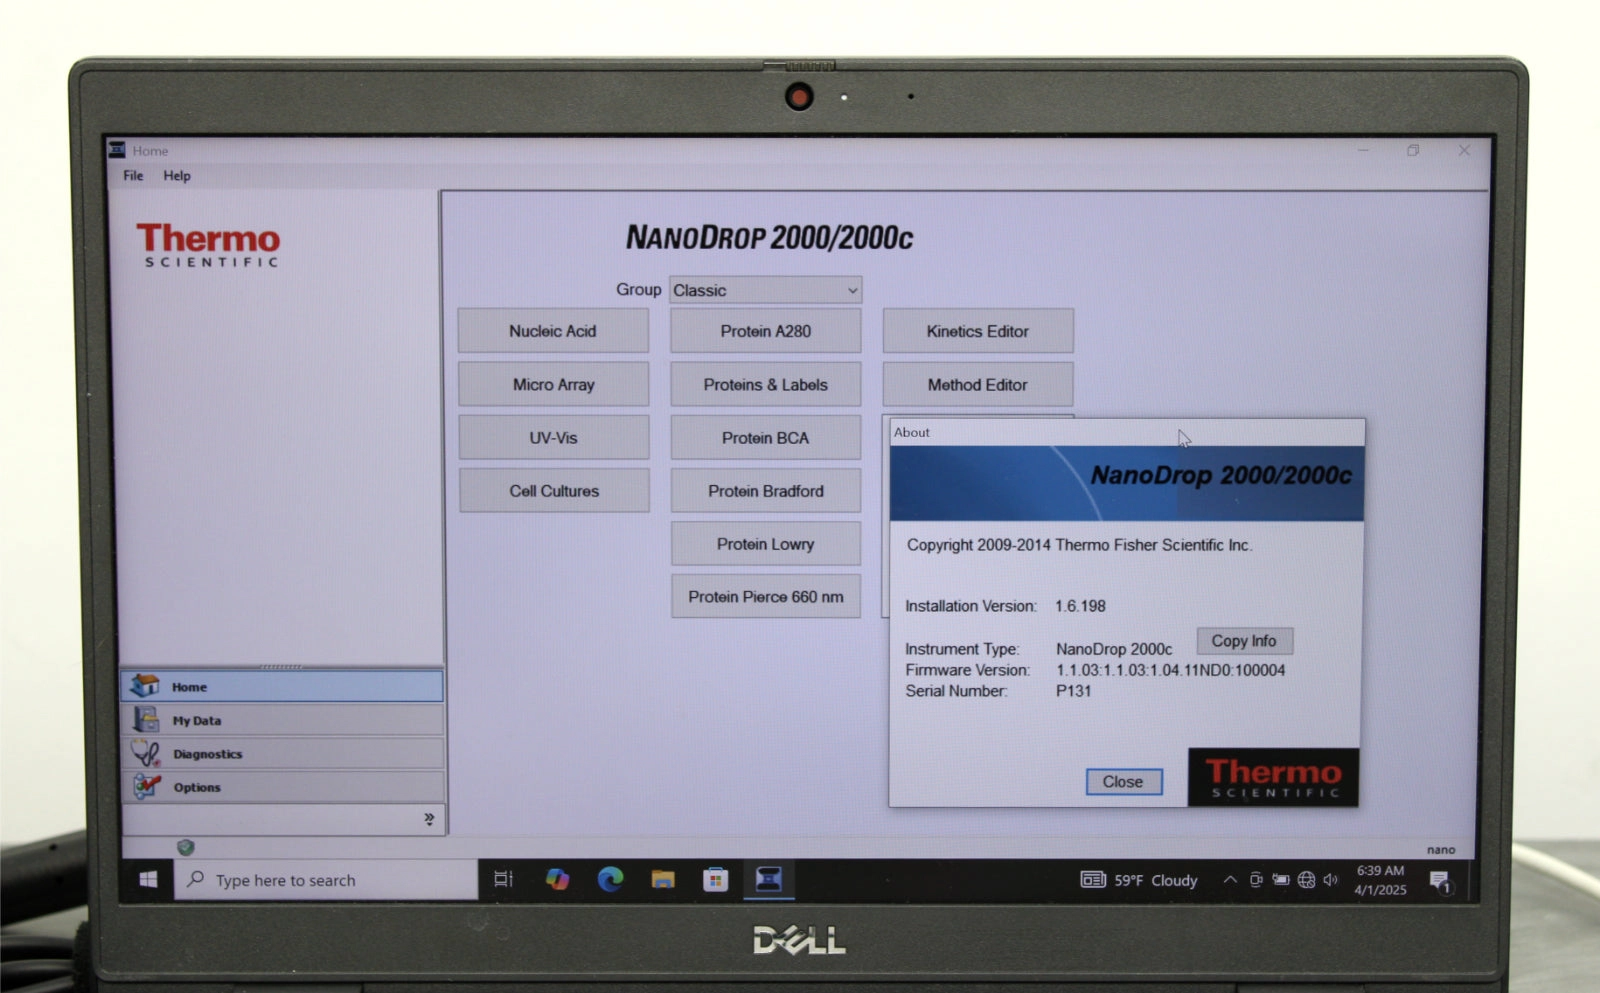
Task: Close the About dialog with Close button
Action: (1123, 782)
